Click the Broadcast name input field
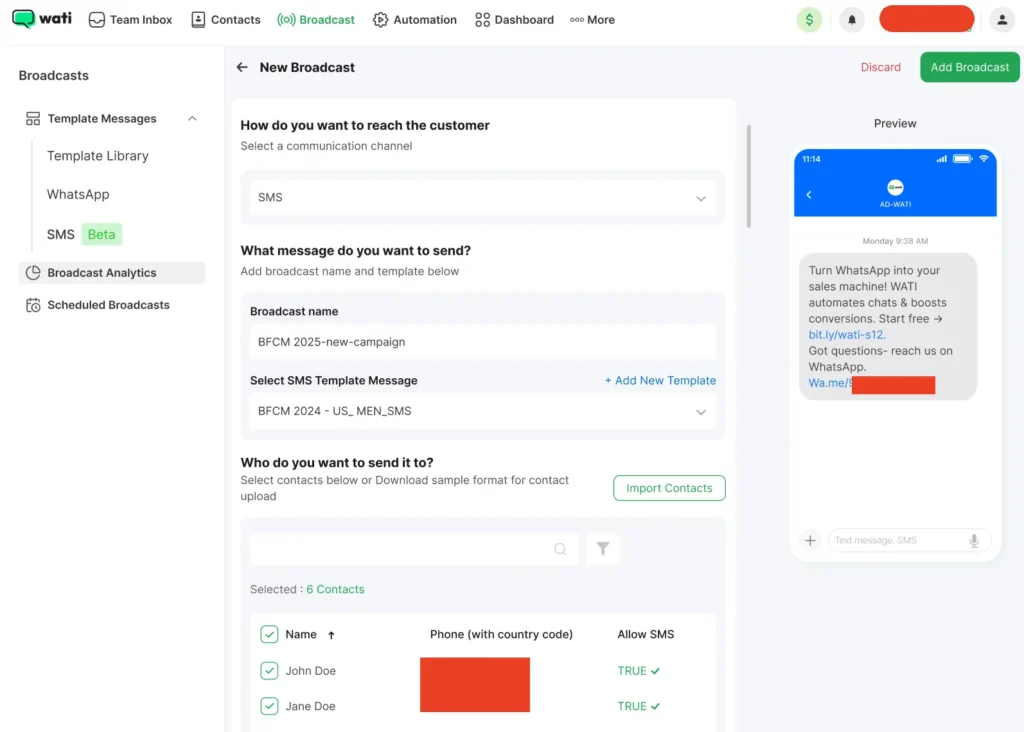Screen dimensions: 1024x732 [482, 342]
